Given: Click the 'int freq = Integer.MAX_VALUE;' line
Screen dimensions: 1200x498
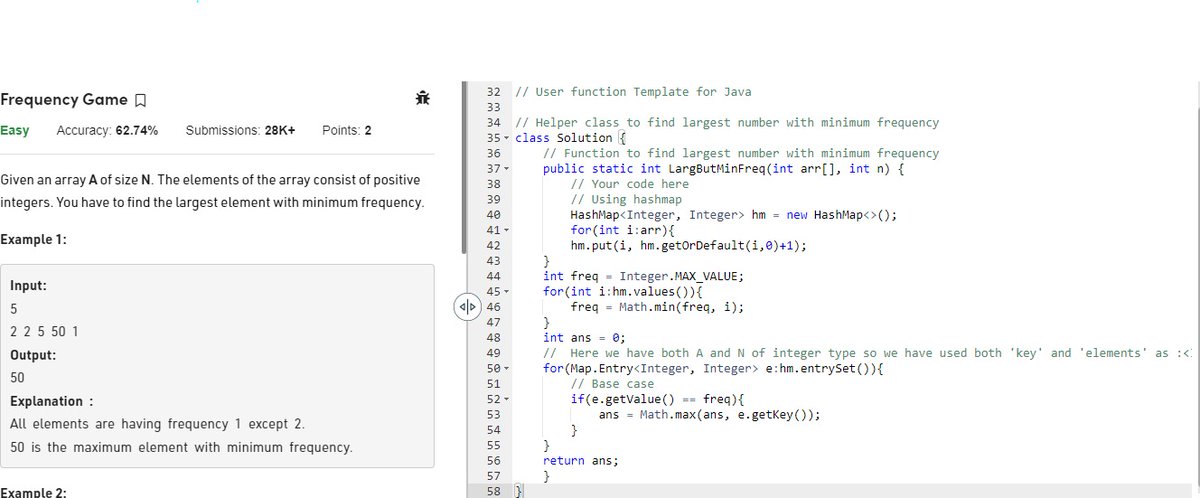Looking at the screenshot, I should coord(644,276).
